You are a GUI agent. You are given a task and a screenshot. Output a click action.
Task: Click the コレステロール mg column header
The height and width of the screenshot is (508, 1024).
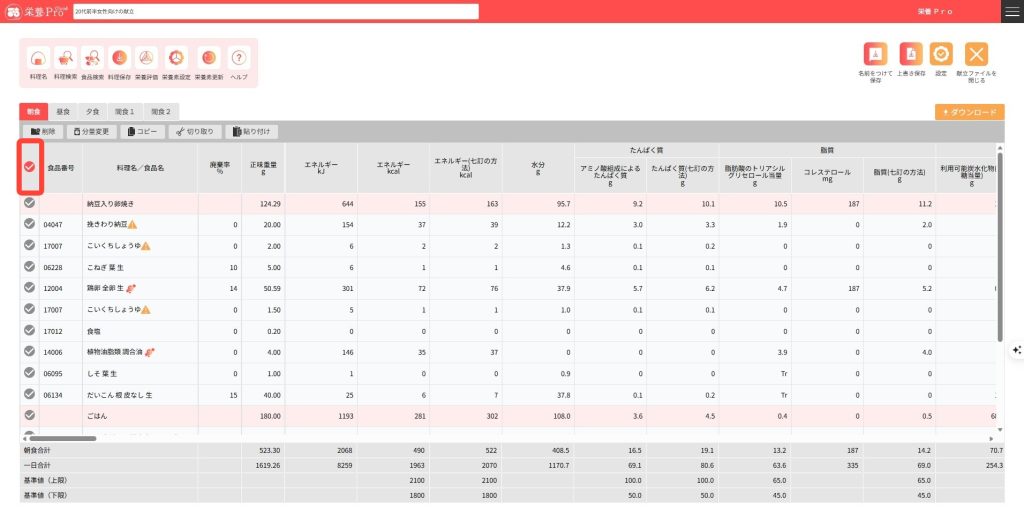click(827, 175)
